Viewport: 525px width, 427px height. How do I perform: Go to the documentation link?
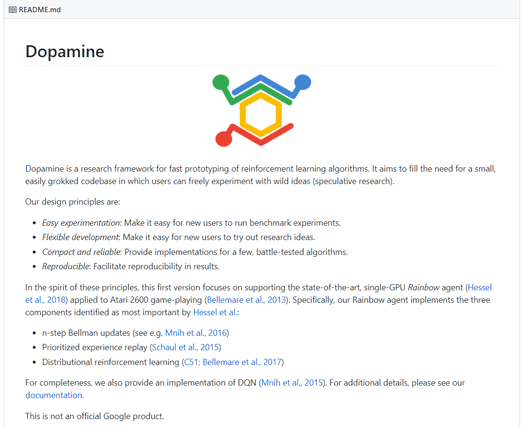pyautogui.click(x=54, y=395)
